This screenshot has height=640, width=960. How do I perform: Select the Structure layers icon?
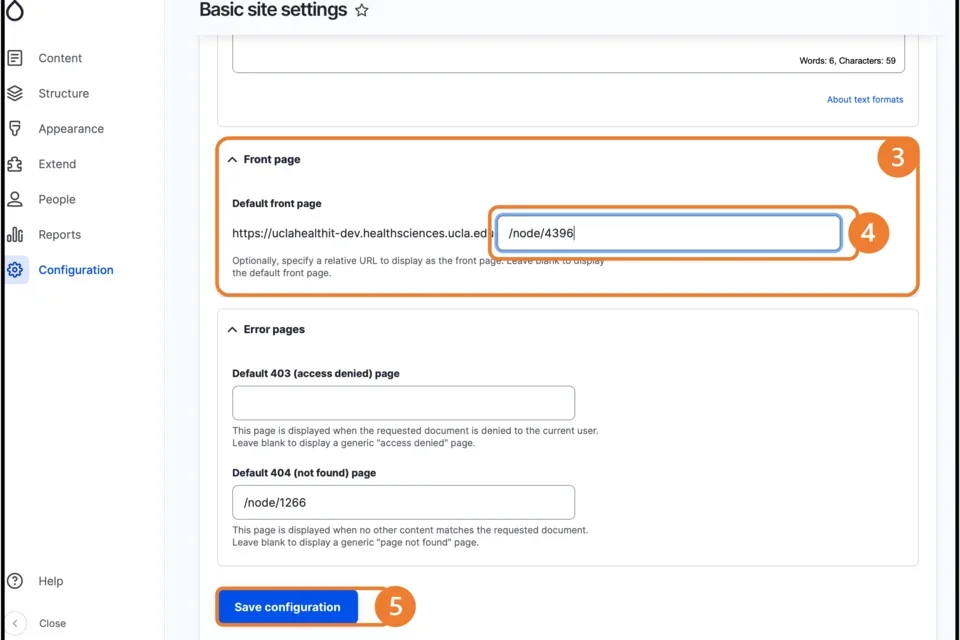coord(16,93)
